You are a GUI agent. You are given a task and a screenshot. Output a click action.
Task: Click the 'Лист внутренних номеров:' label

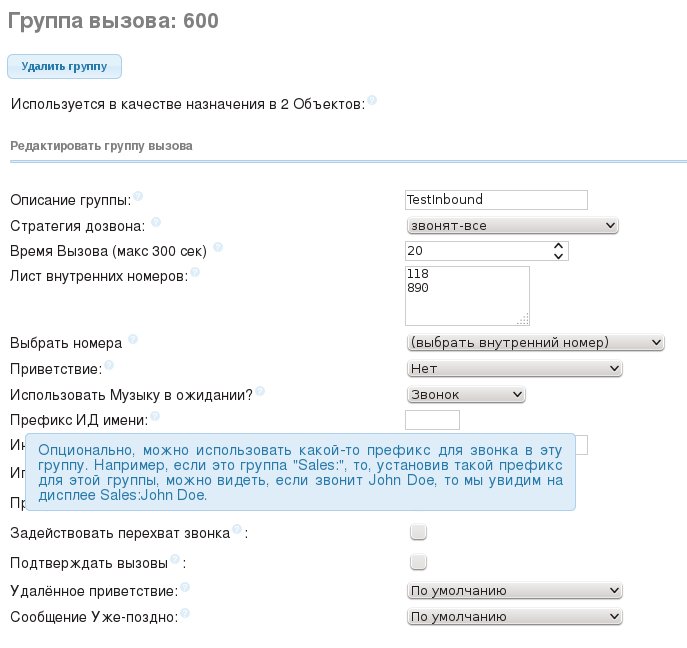99,276
